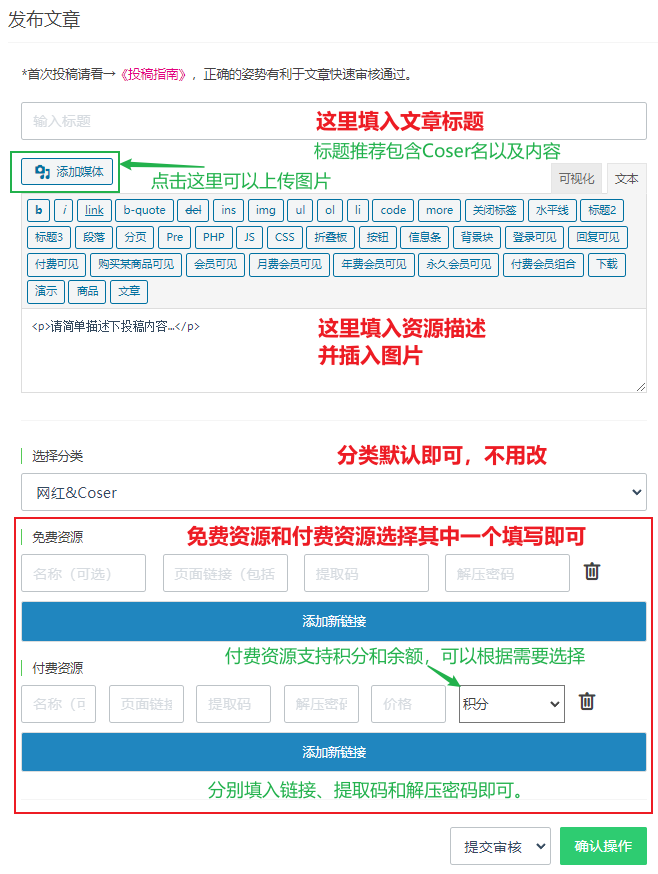The image size is (658, 874).
Task: Click 添加新链接 under 免费资源
Action: (x=333, y=621)
